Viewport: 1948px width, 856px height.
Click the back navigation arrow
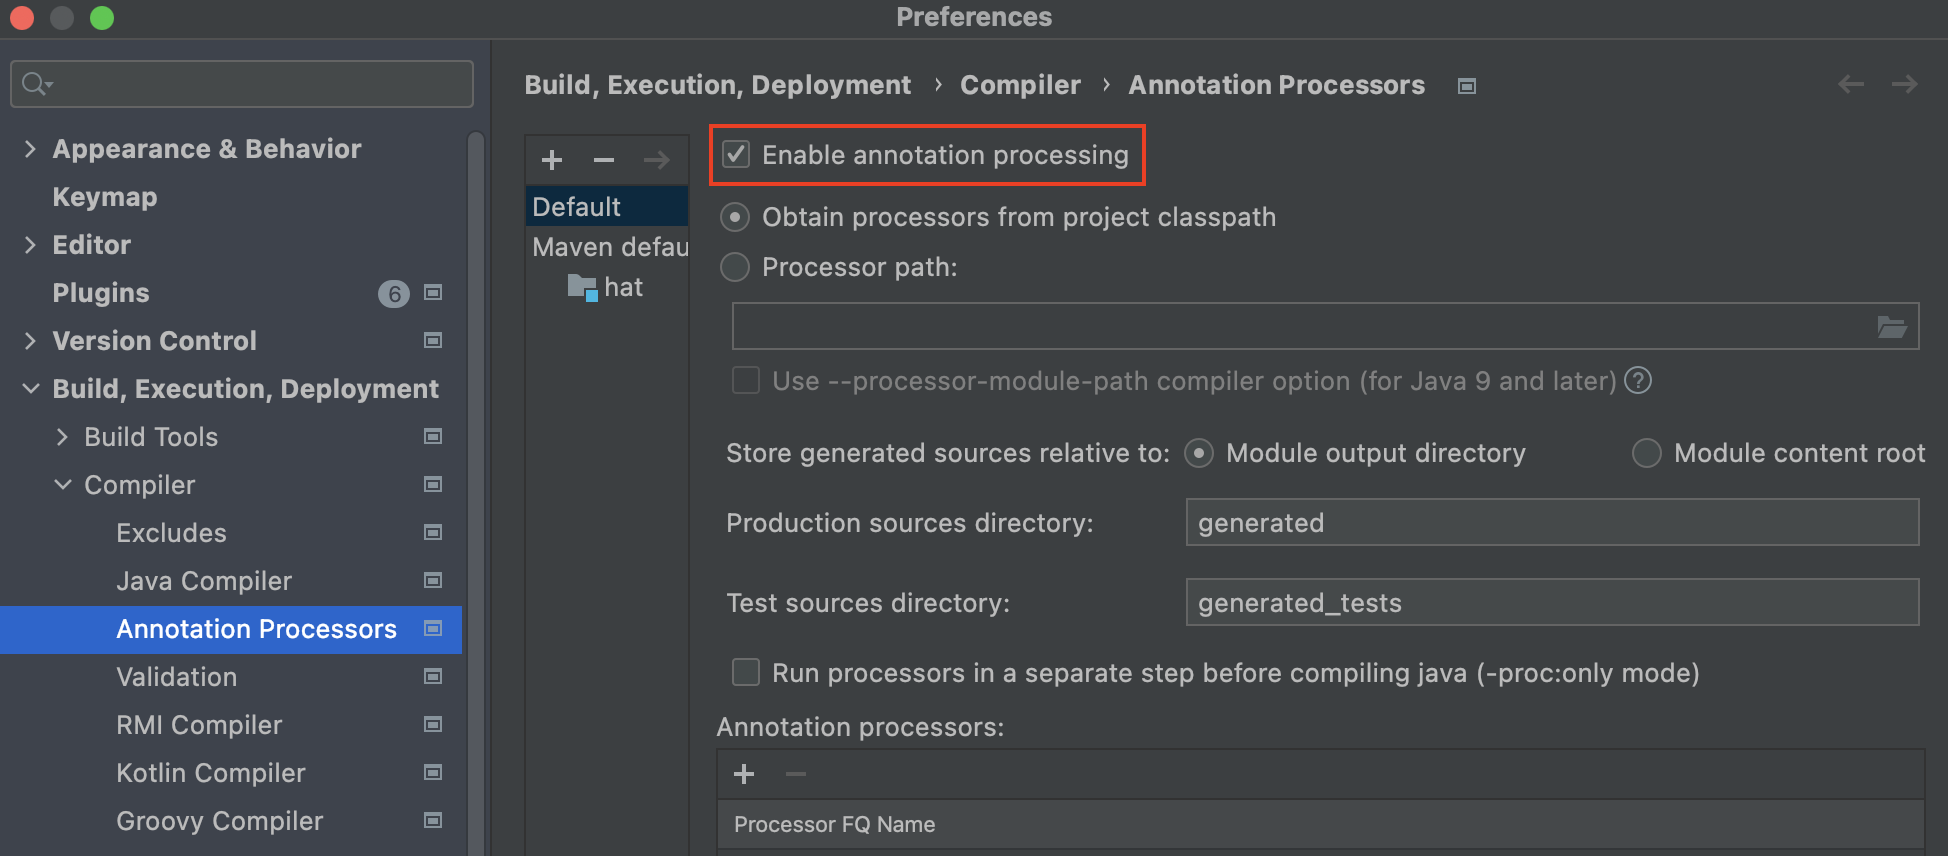1851,85
